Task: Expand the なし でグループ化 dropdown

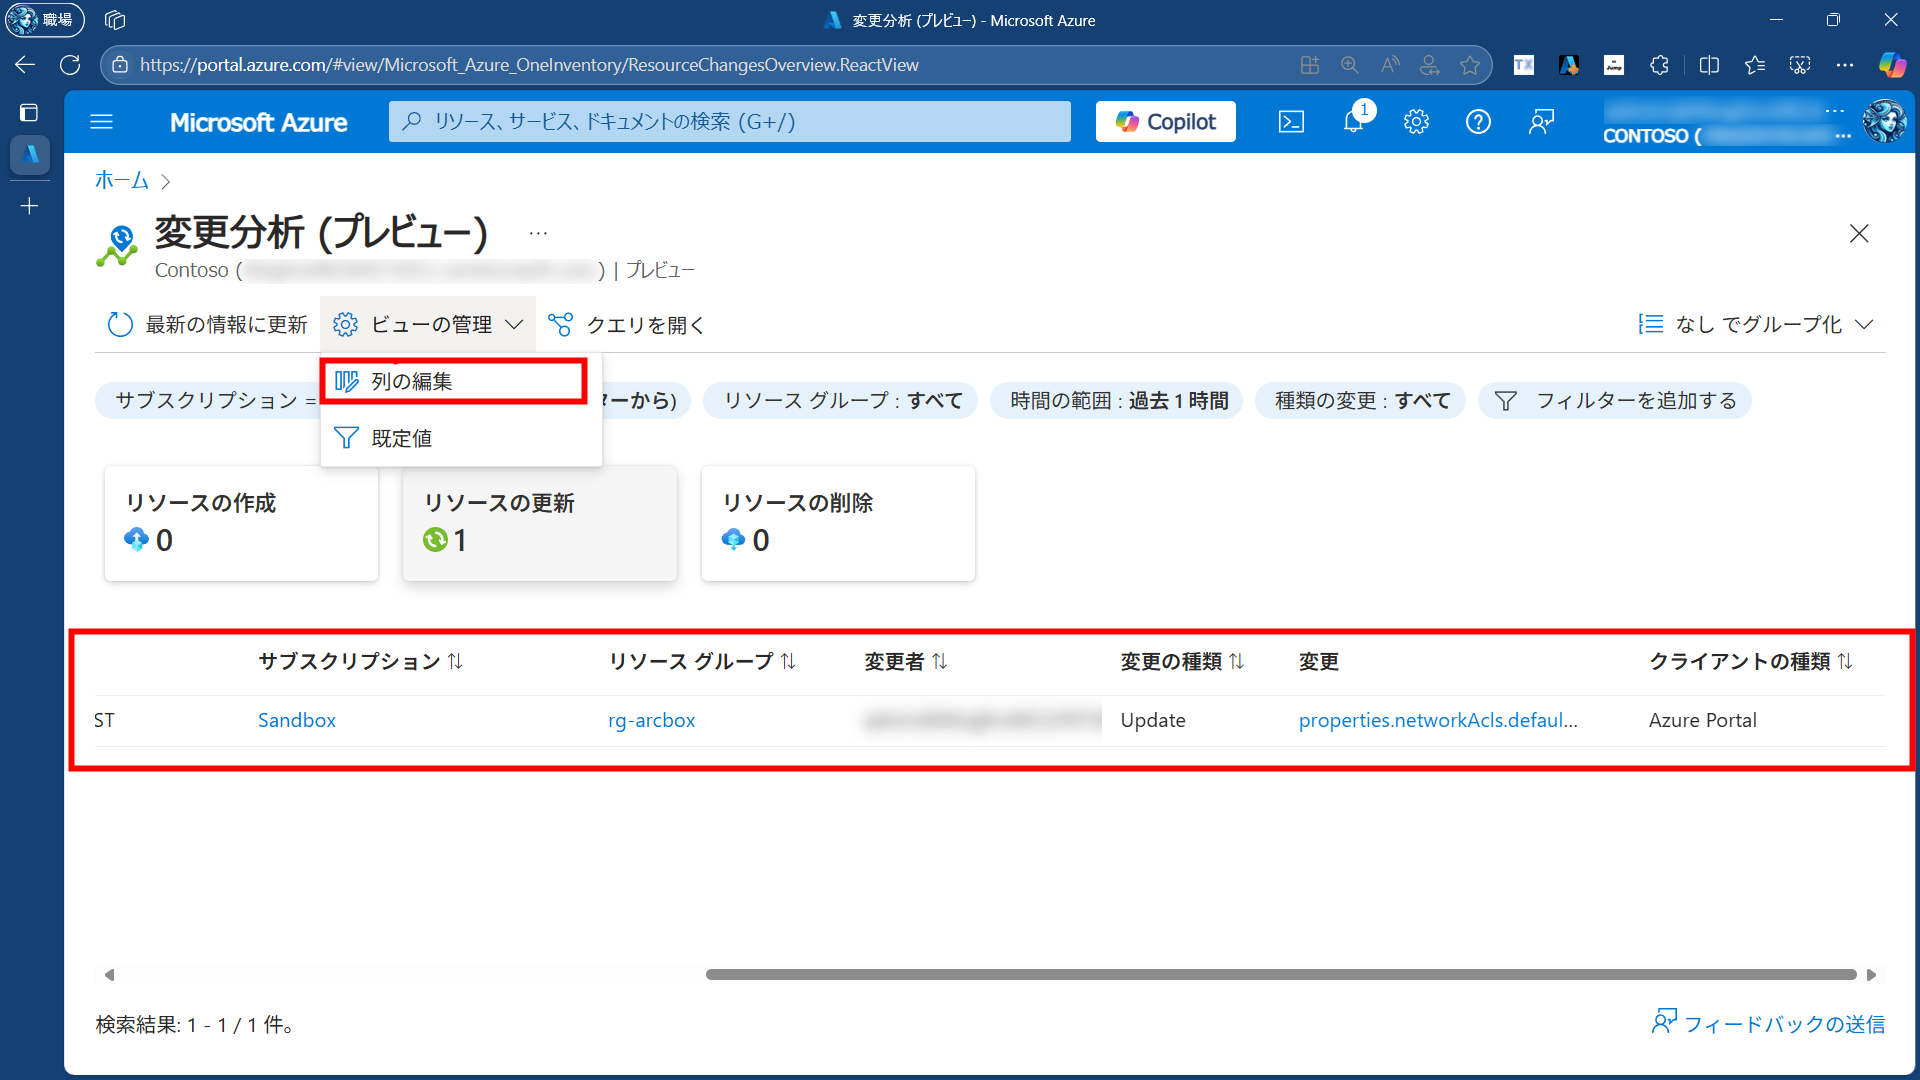Action: point(1757,325)
